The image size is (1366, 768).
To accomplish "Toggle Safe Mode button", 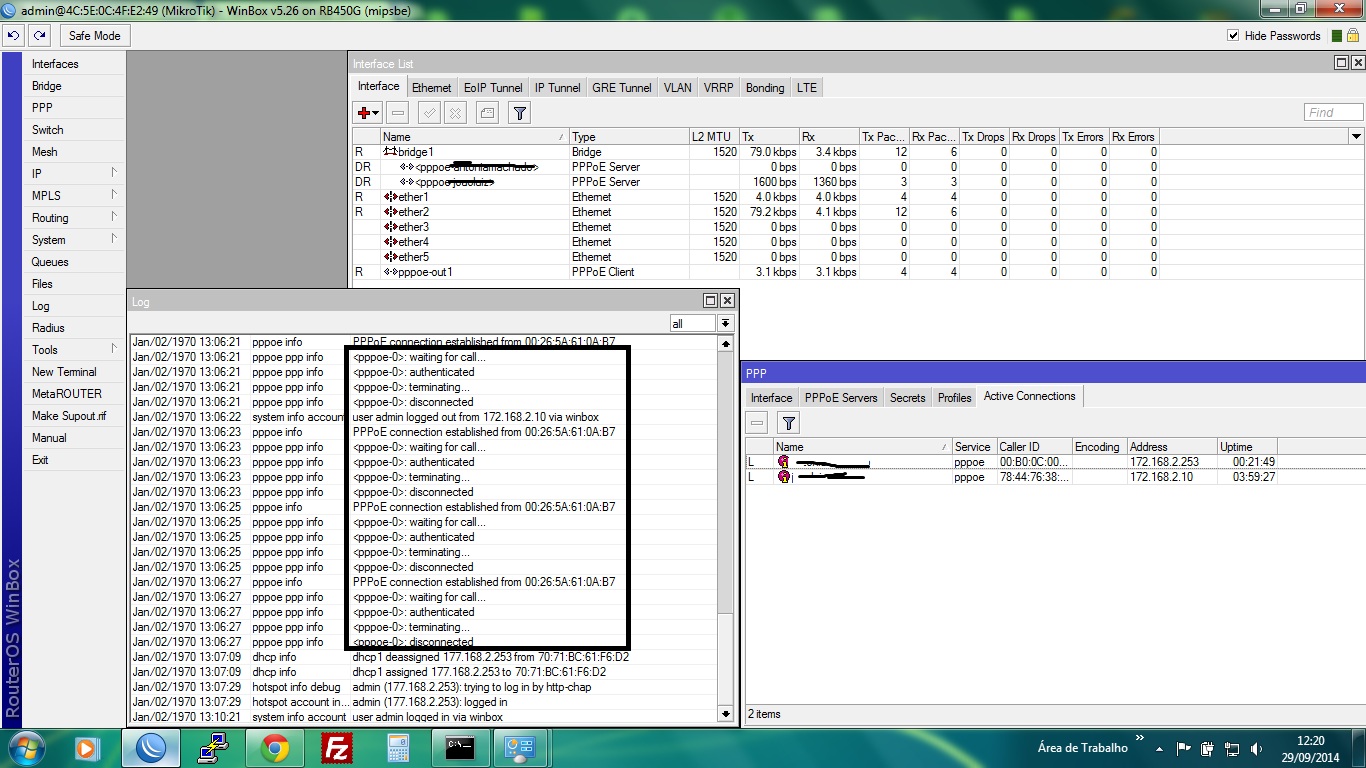I will [x=94, y=36].
